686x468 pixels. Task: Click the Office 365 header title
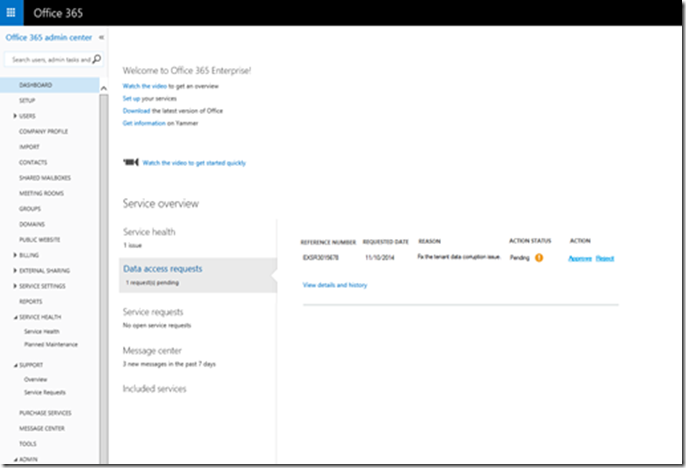tap(58, 13)
